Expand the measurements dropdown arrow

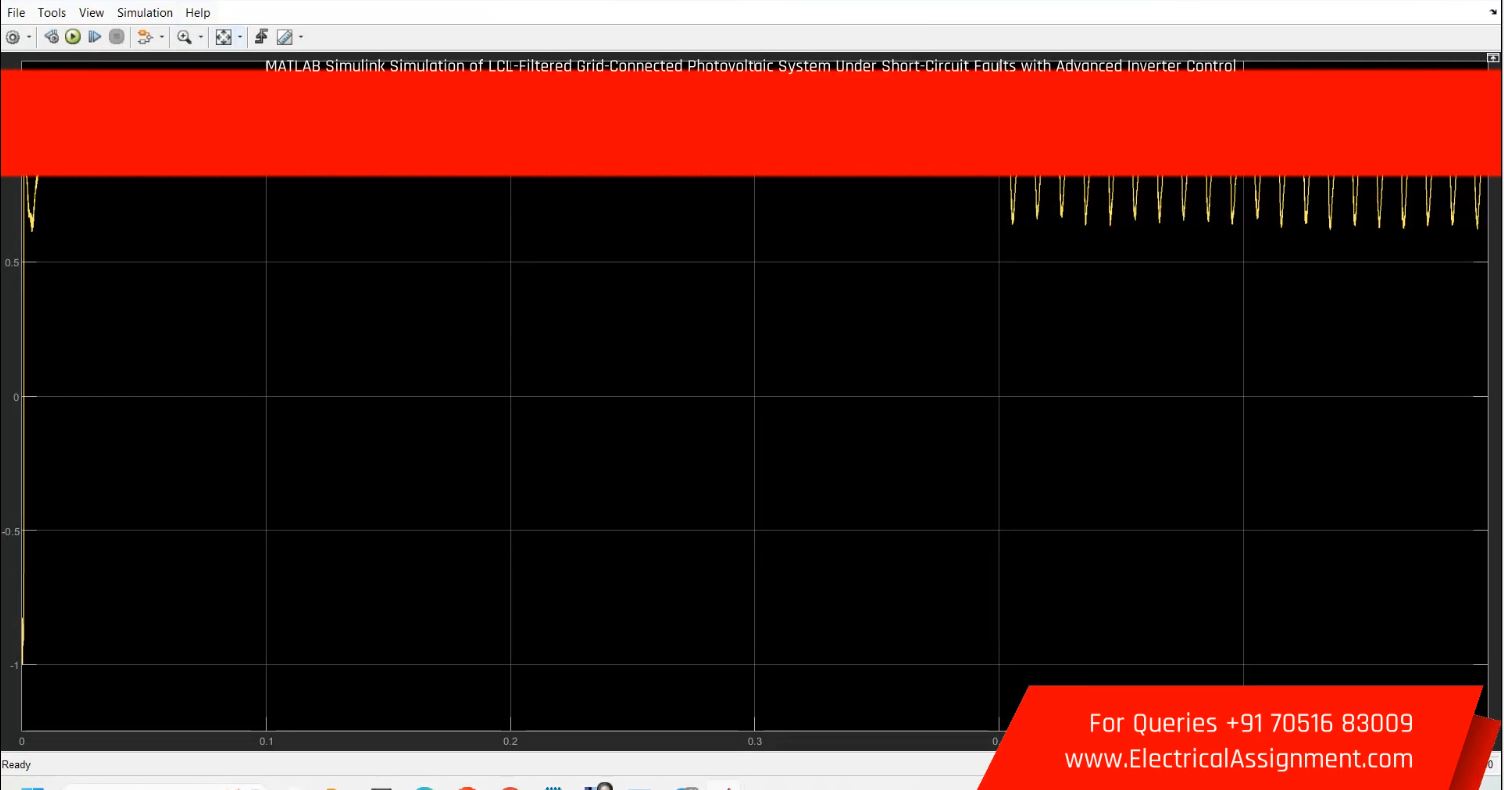pos(301,38)
